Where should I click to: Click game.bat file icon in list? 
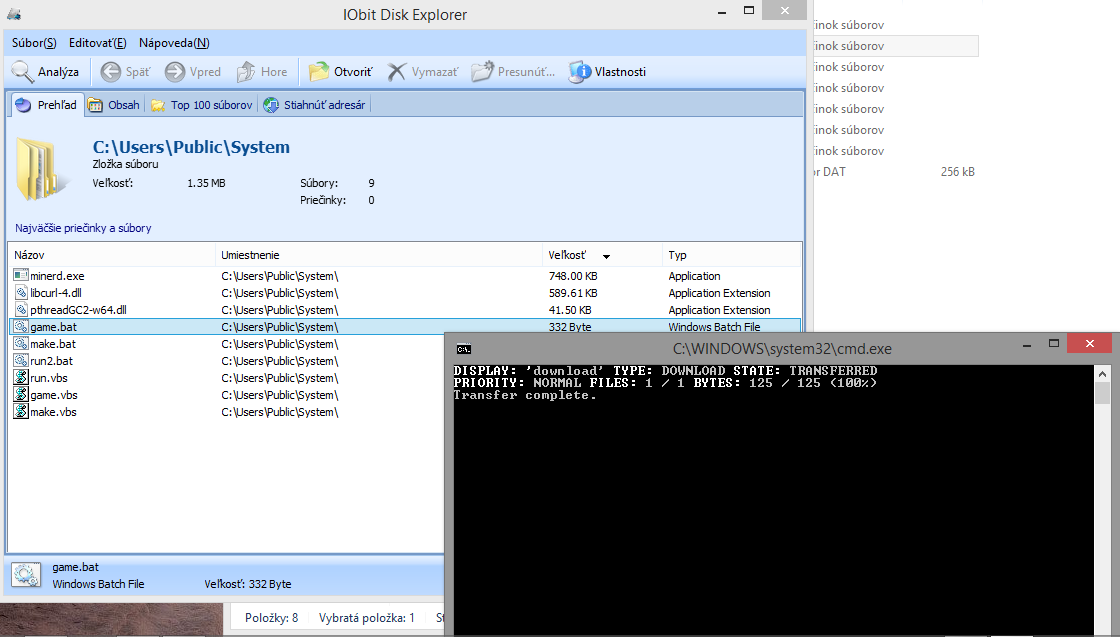(21, 327)
